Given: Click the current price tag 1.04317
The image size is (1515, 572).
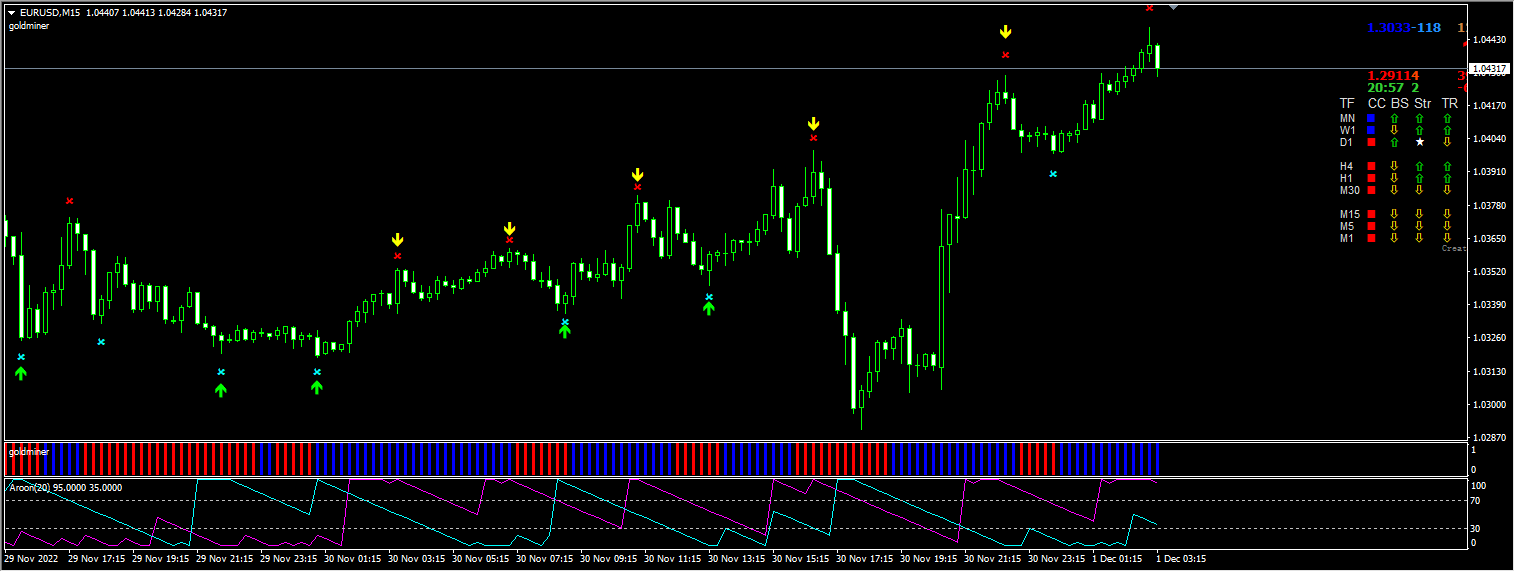Looking at the screenshot, I should click(x=1490, y=69).
